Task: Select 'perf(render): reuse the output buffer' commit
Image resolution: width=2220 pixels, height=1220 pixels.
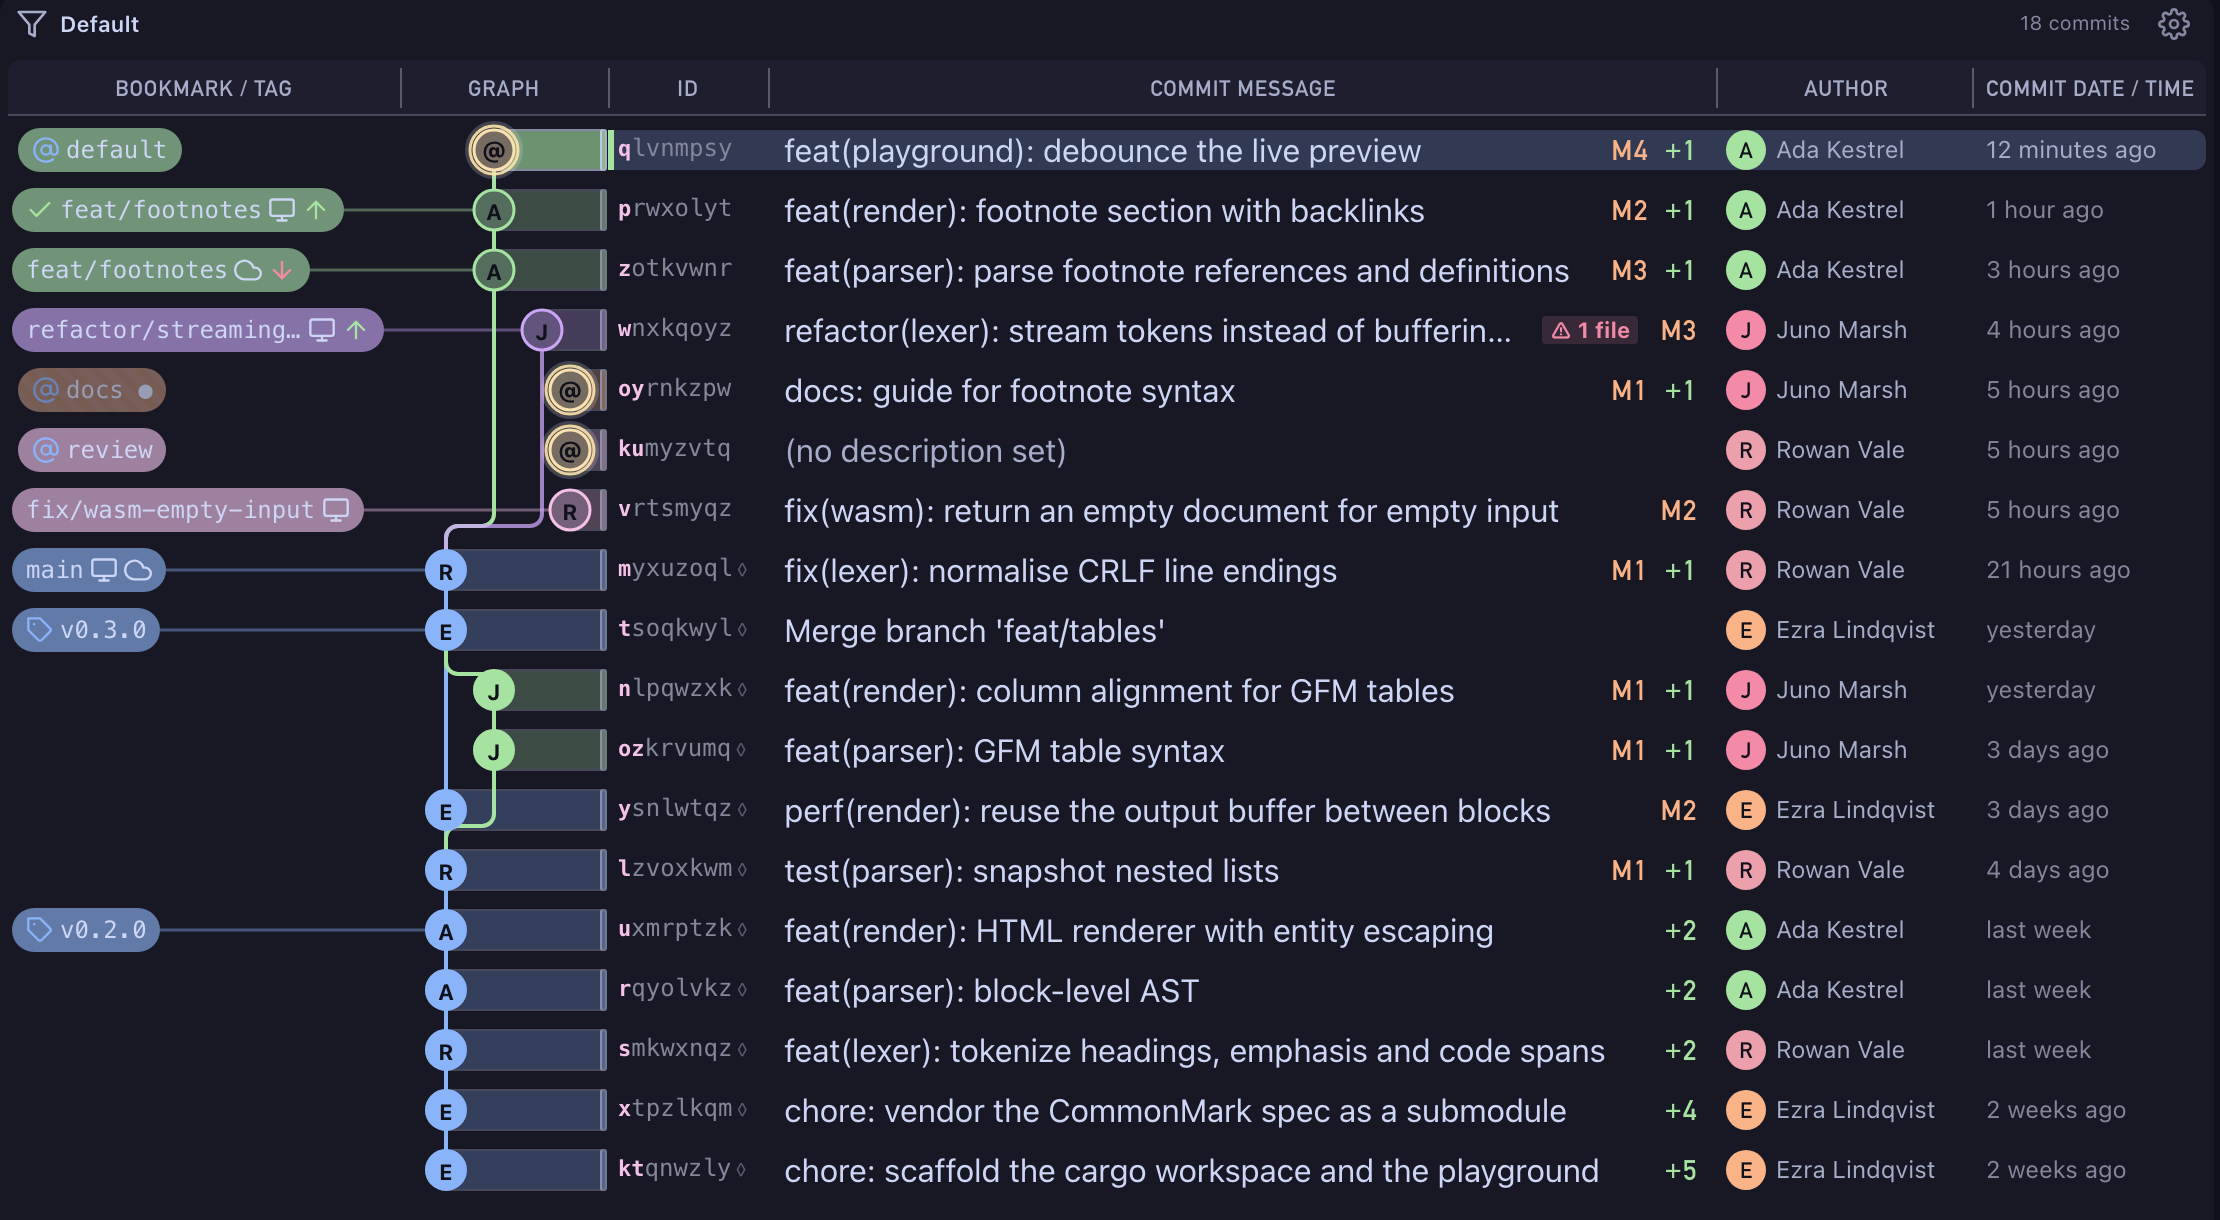Action: click(x=1167, y=811)
